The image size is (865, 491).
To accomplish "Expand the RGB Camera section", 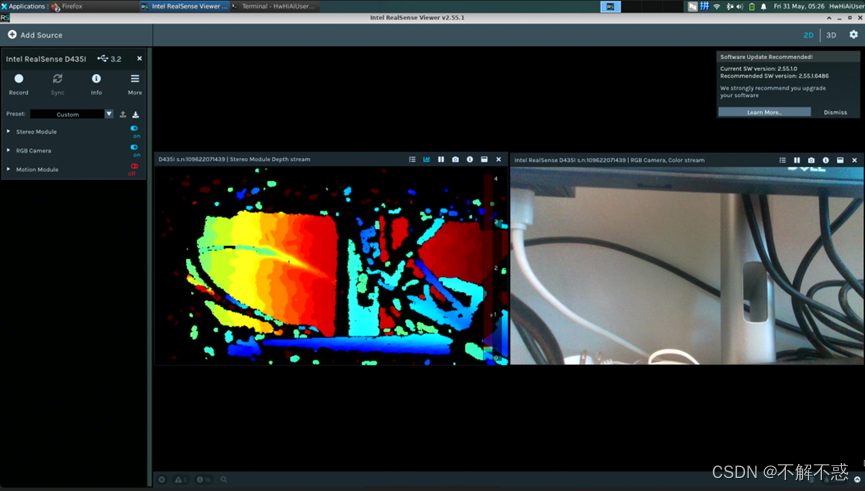I will tap(8, 150).
